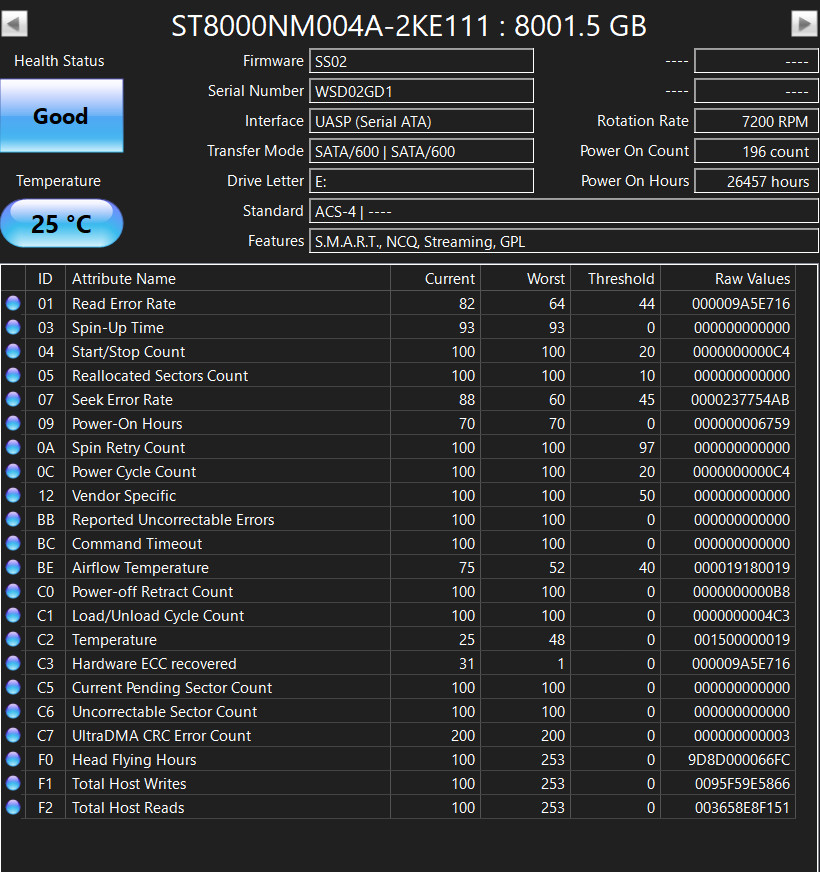This screenshot has width=820, height=872.
Task: Click the Serial Number field WSD02GD1
Action: click(421, 91)
